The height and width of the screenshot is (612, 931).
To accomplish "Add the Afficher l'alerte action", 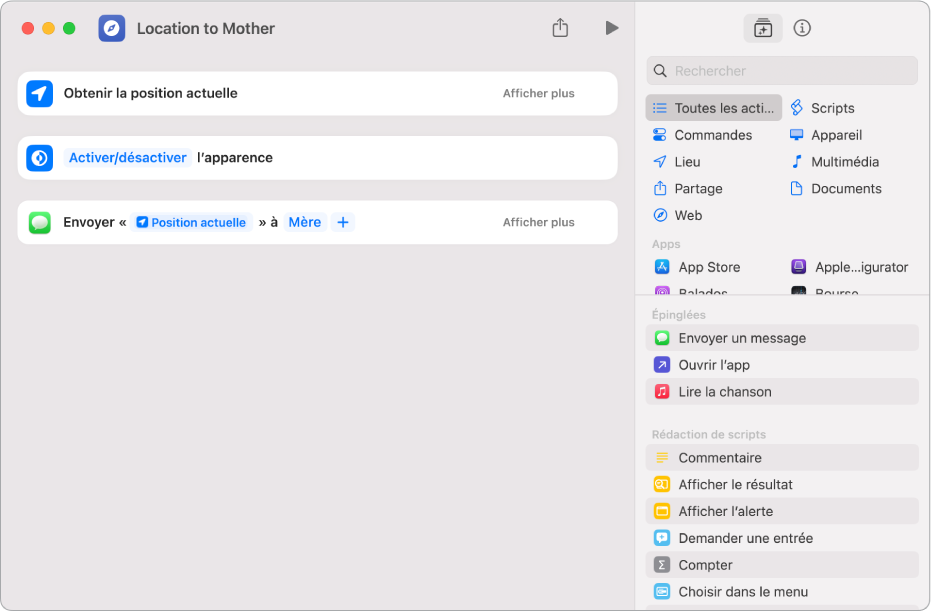I will click(782, 511).
